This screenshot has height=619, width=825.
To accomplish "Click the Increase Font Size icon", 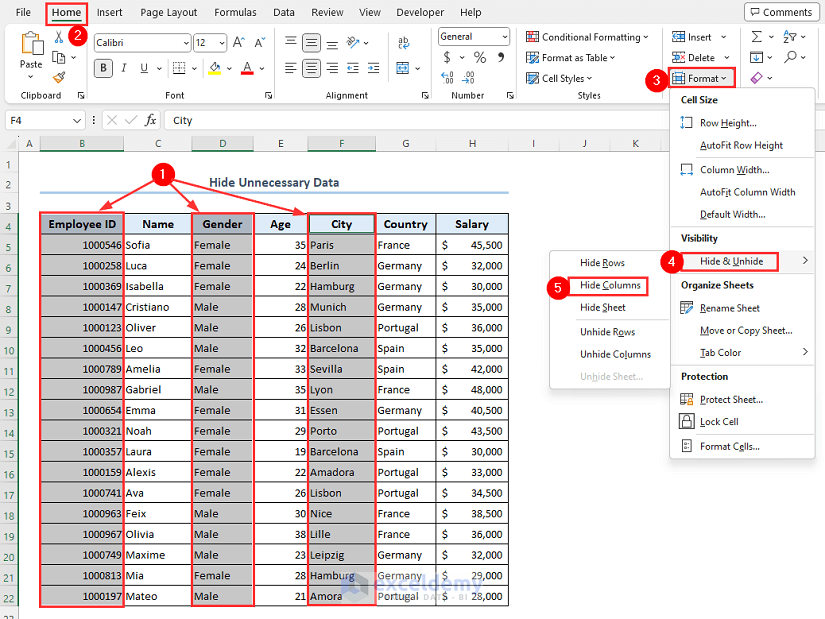I will [239, 43].
